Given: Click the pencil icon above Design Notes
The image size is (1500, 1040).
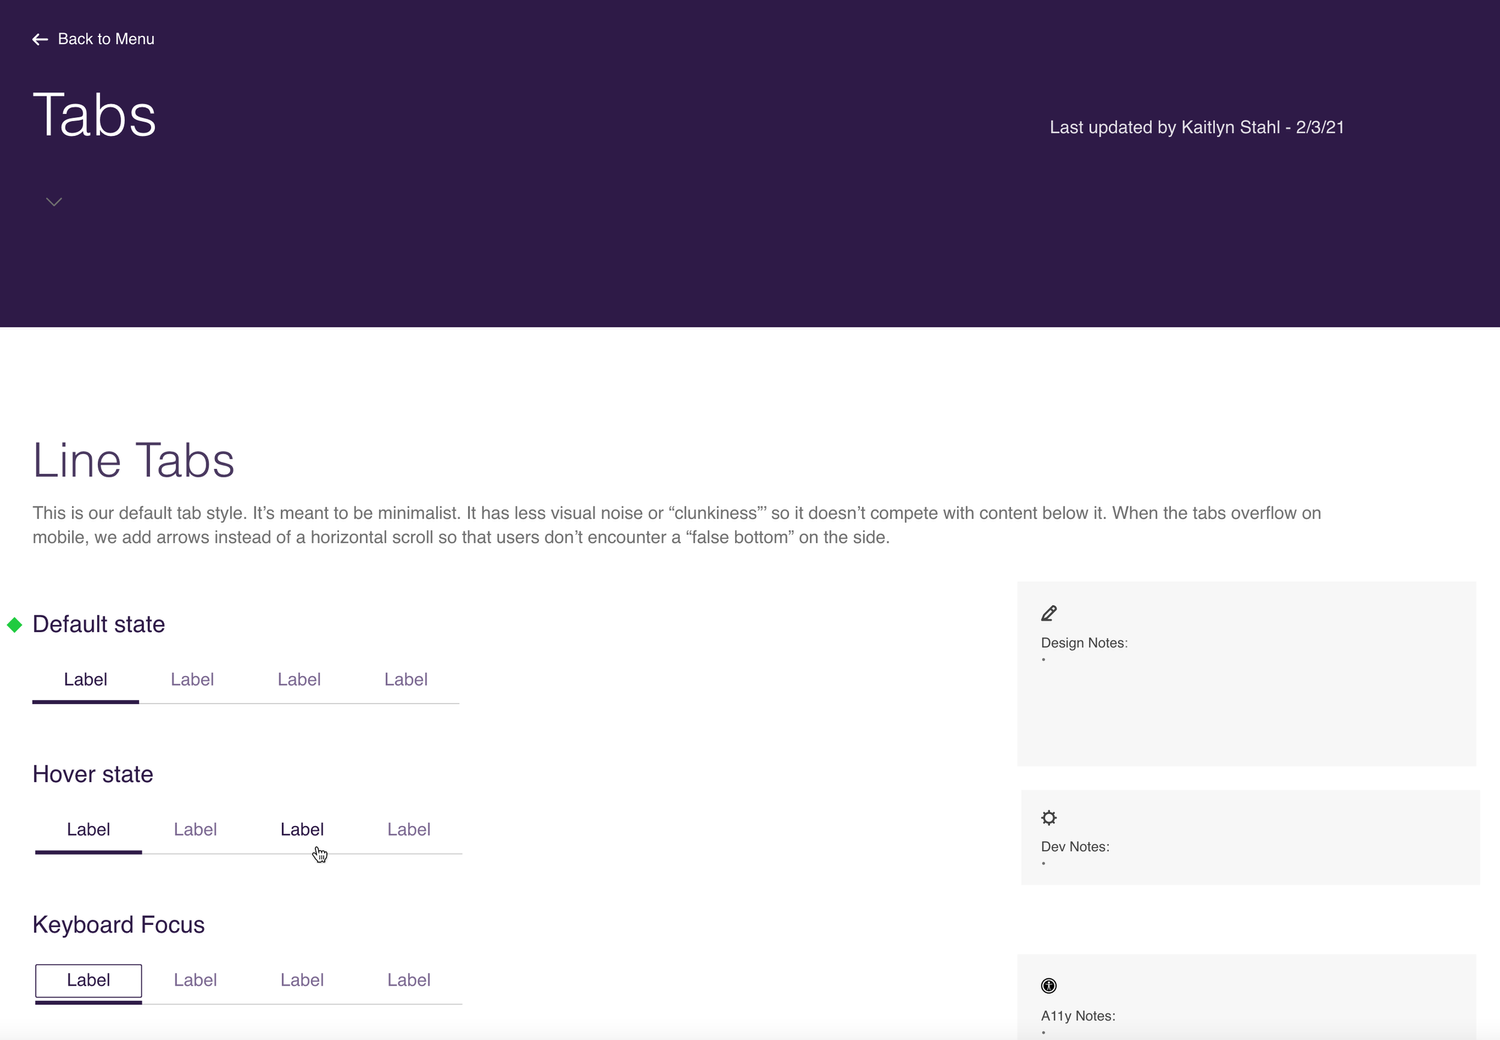Looking at the screenshot, I should coord(1049,613).
